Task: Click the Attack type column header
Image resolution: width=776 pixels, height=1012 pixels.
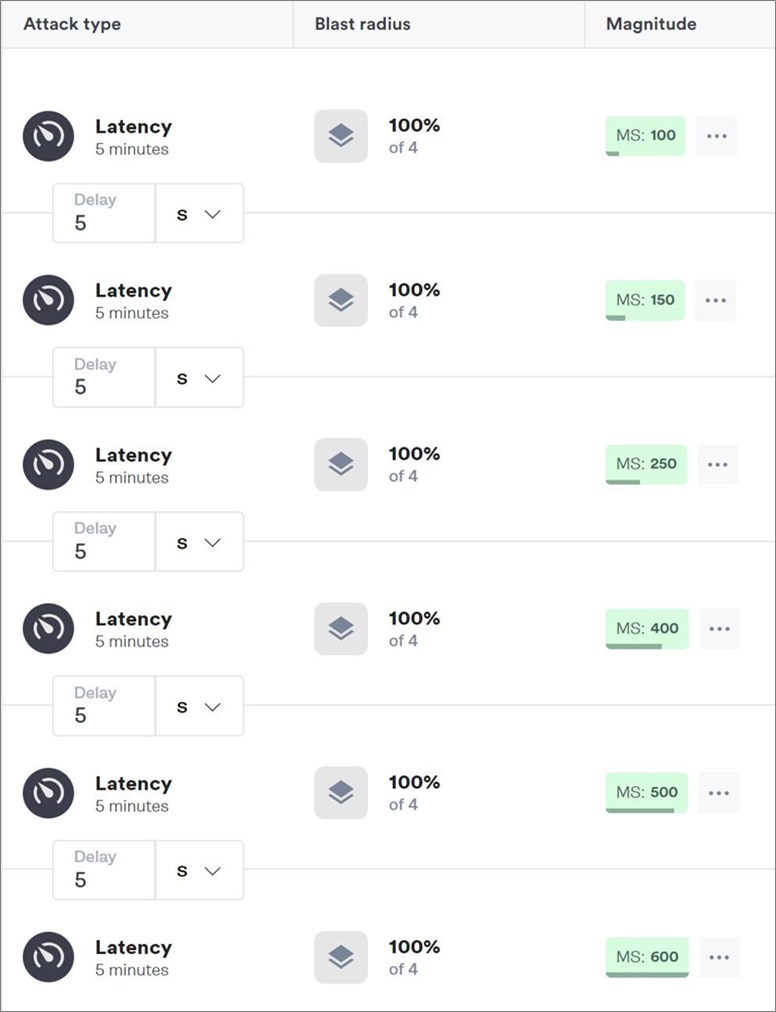Action: [x=72, y=25]
